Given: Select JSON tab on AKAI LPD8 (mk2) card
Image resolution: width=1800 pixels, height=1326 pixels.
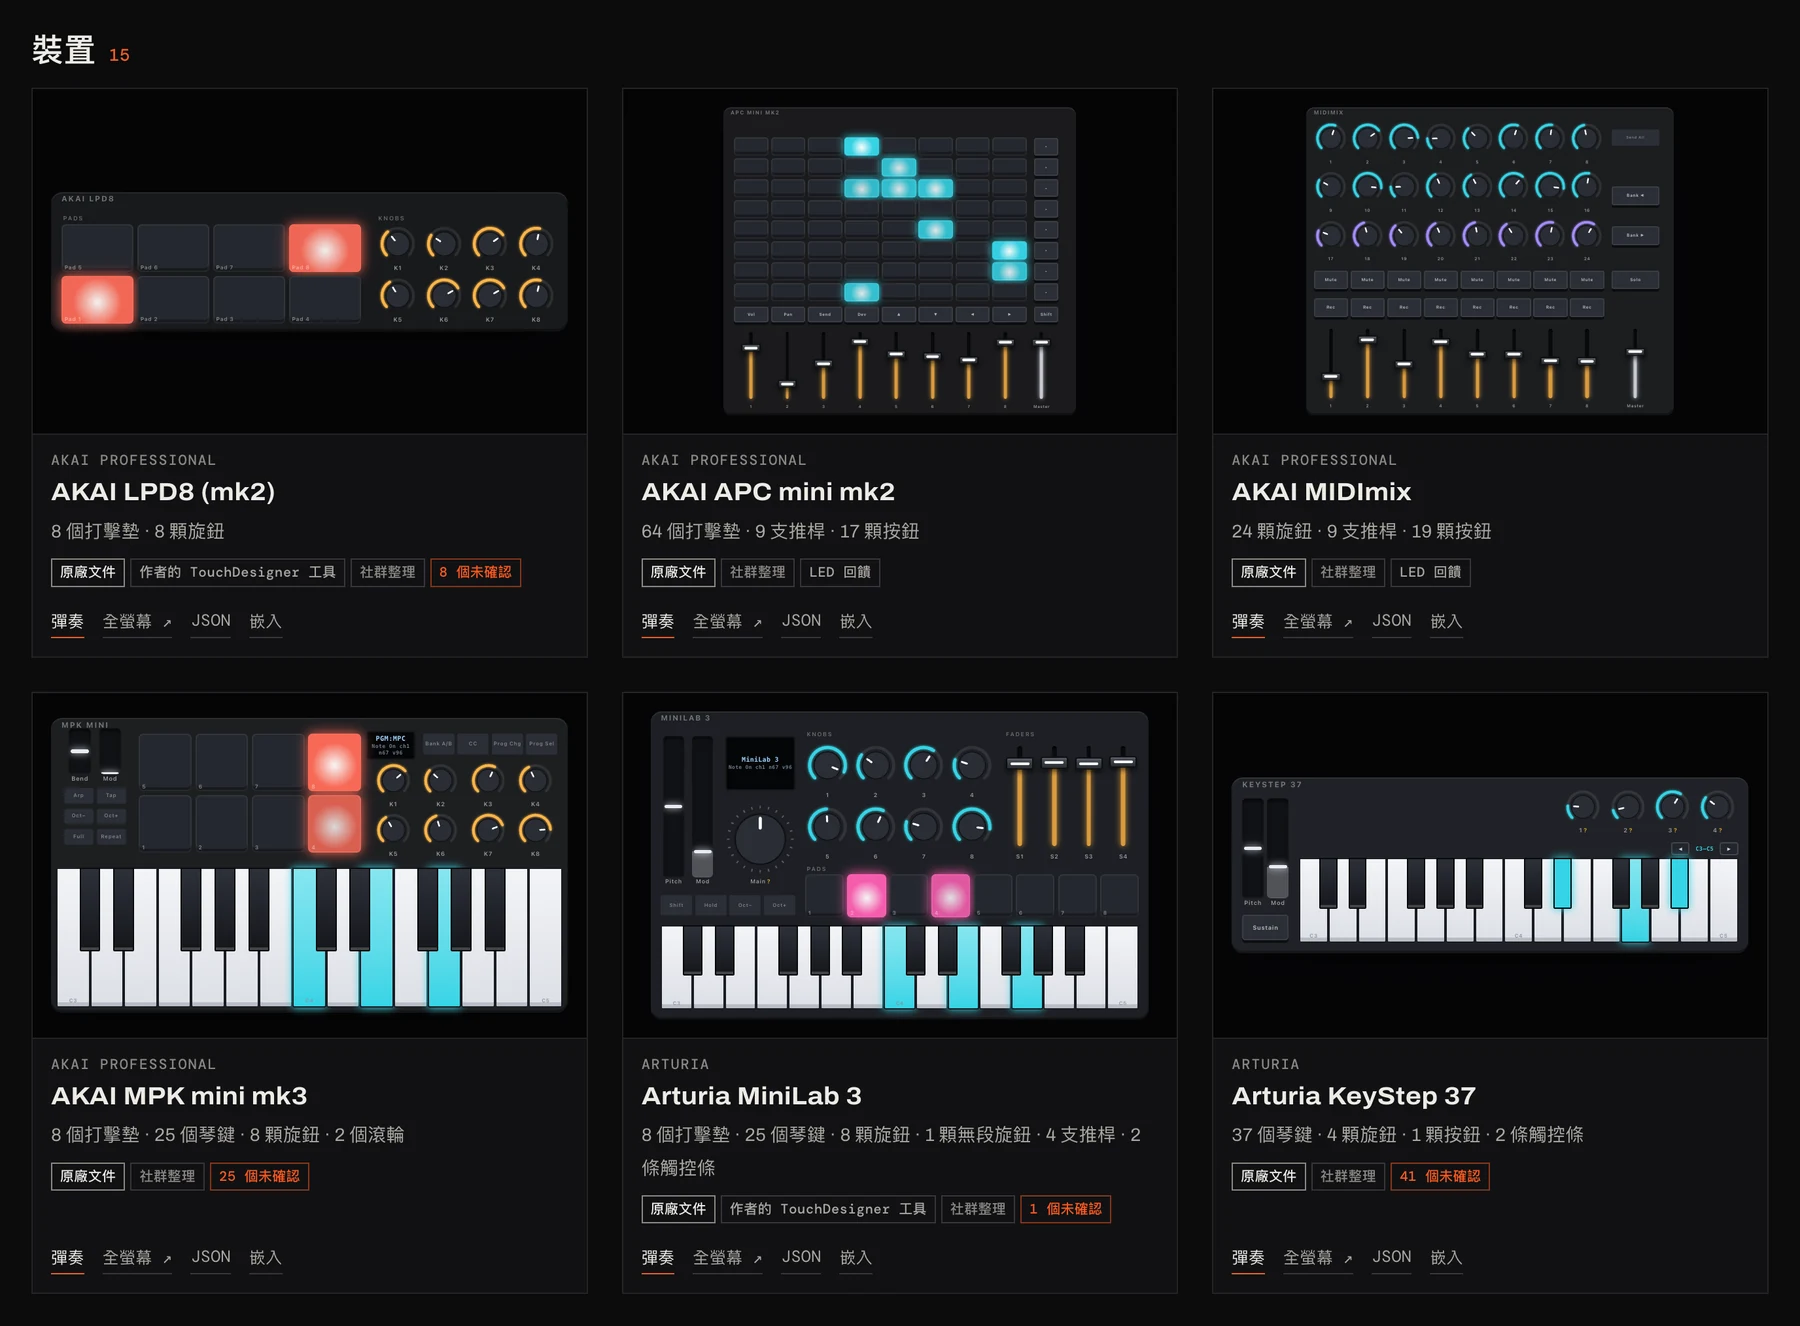Looking at the screenshot, I should click(211, 621).
